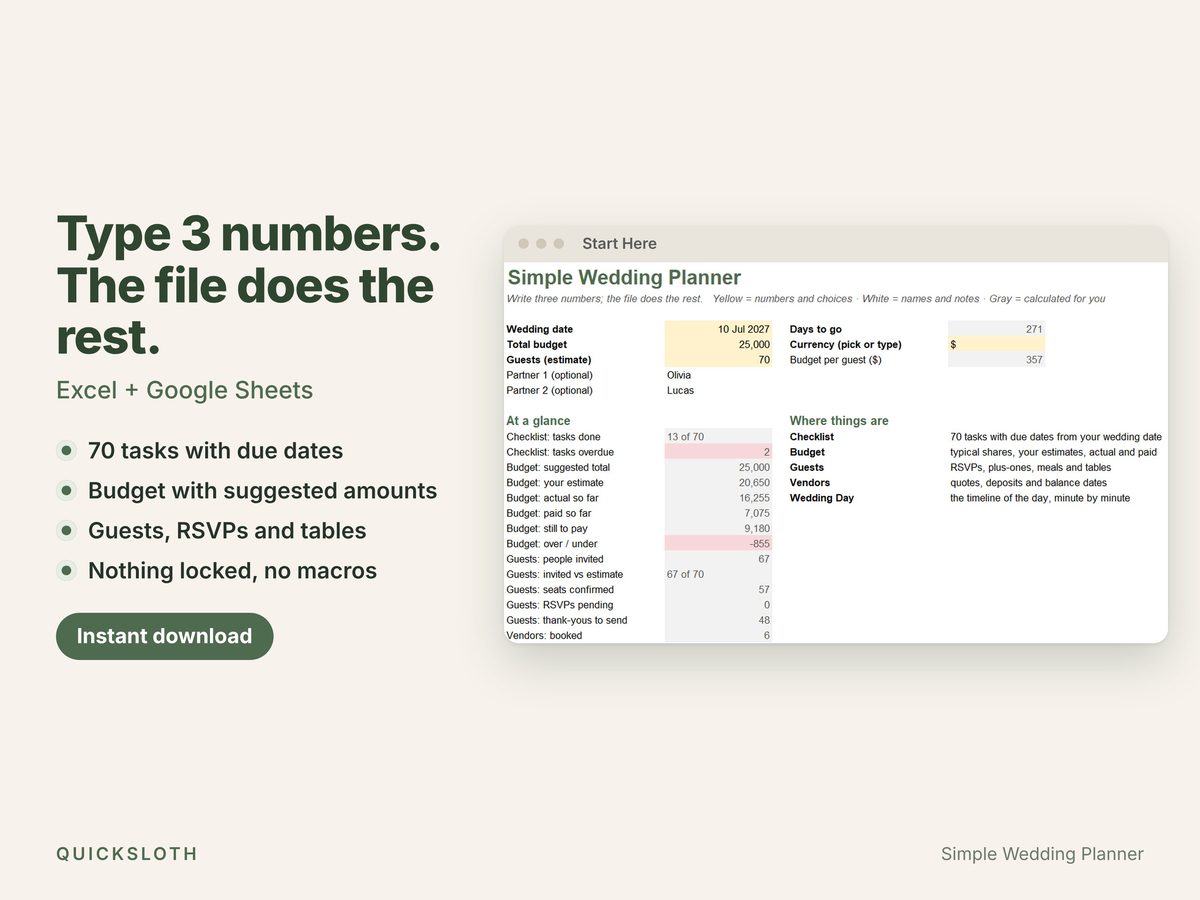Screen dimensions: 1200x900
Task: Click the Total budget cell 25,000
Action: 718,344
